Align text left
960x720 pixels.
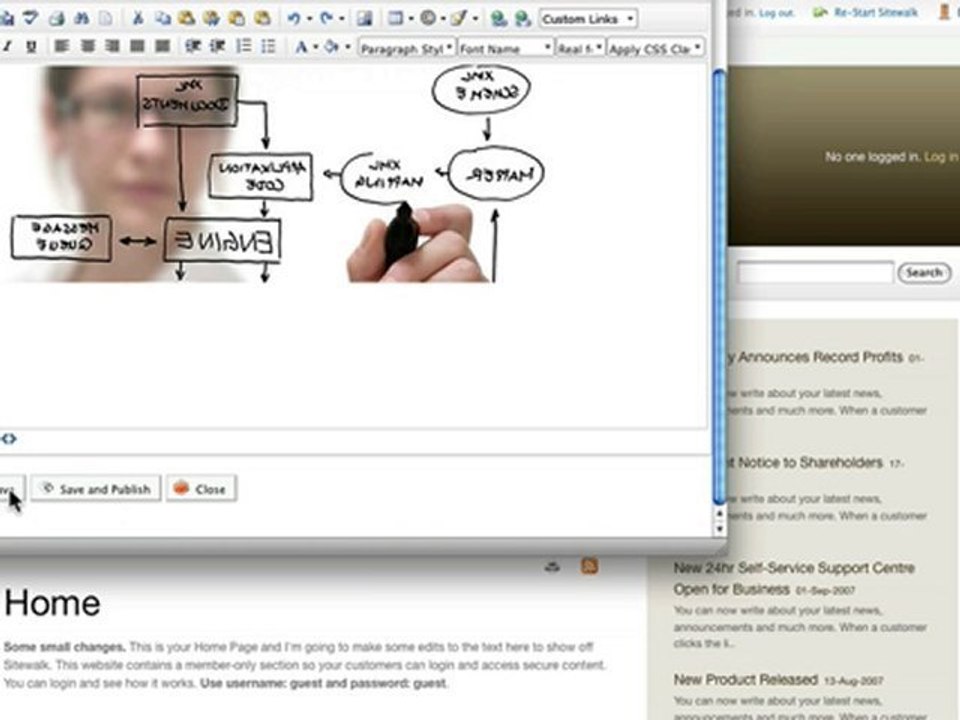(x=62, y=46)
